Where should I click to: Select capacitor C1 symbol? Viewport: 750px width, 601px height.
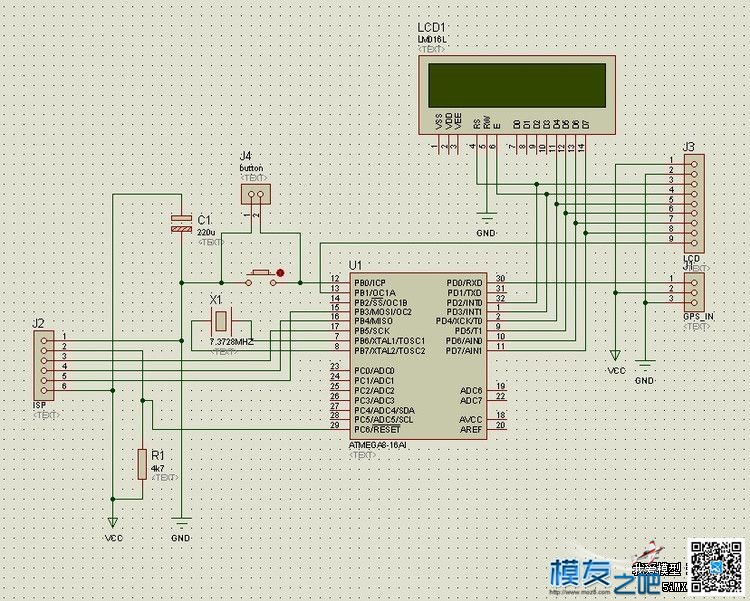click(x=181, y=224)
